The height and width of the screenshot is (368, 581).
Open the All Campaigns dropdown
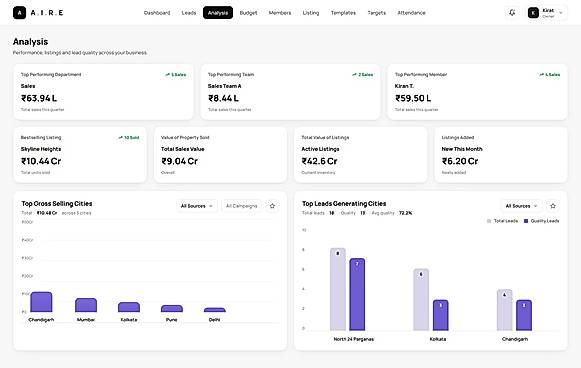[242, 206]
